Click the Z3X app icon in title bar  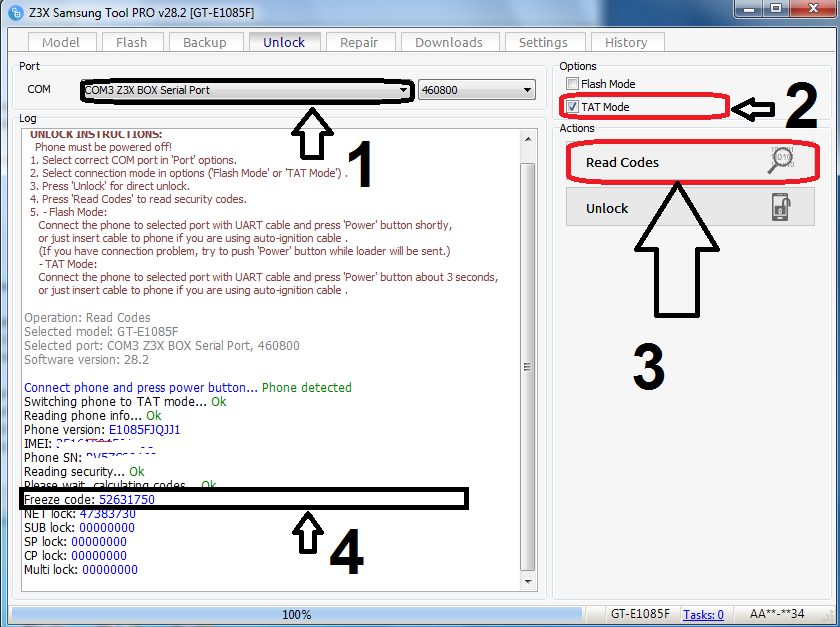point(17,12)
